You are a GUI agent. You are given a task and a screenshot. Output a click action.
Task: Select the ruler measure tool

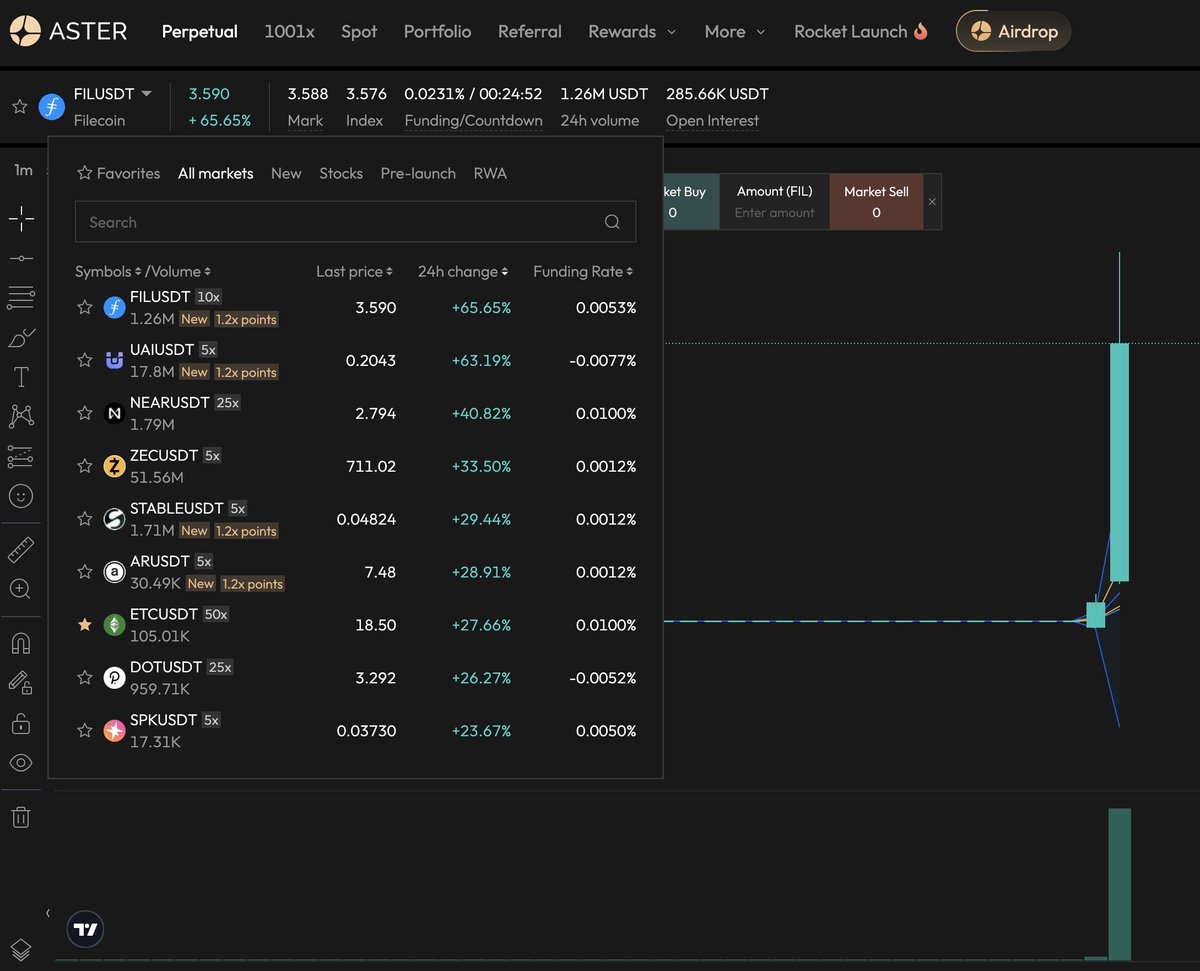click(x=21, y=550)
